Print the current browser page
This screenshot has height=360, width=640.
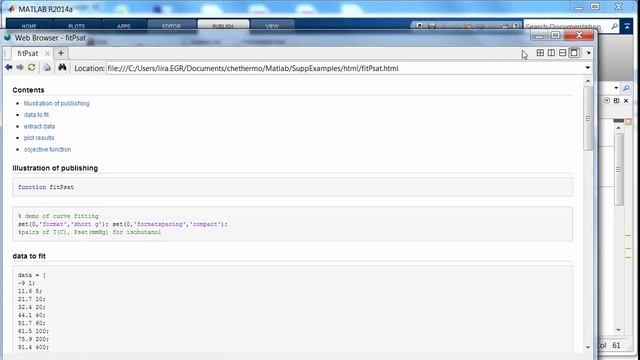(47, 68)
